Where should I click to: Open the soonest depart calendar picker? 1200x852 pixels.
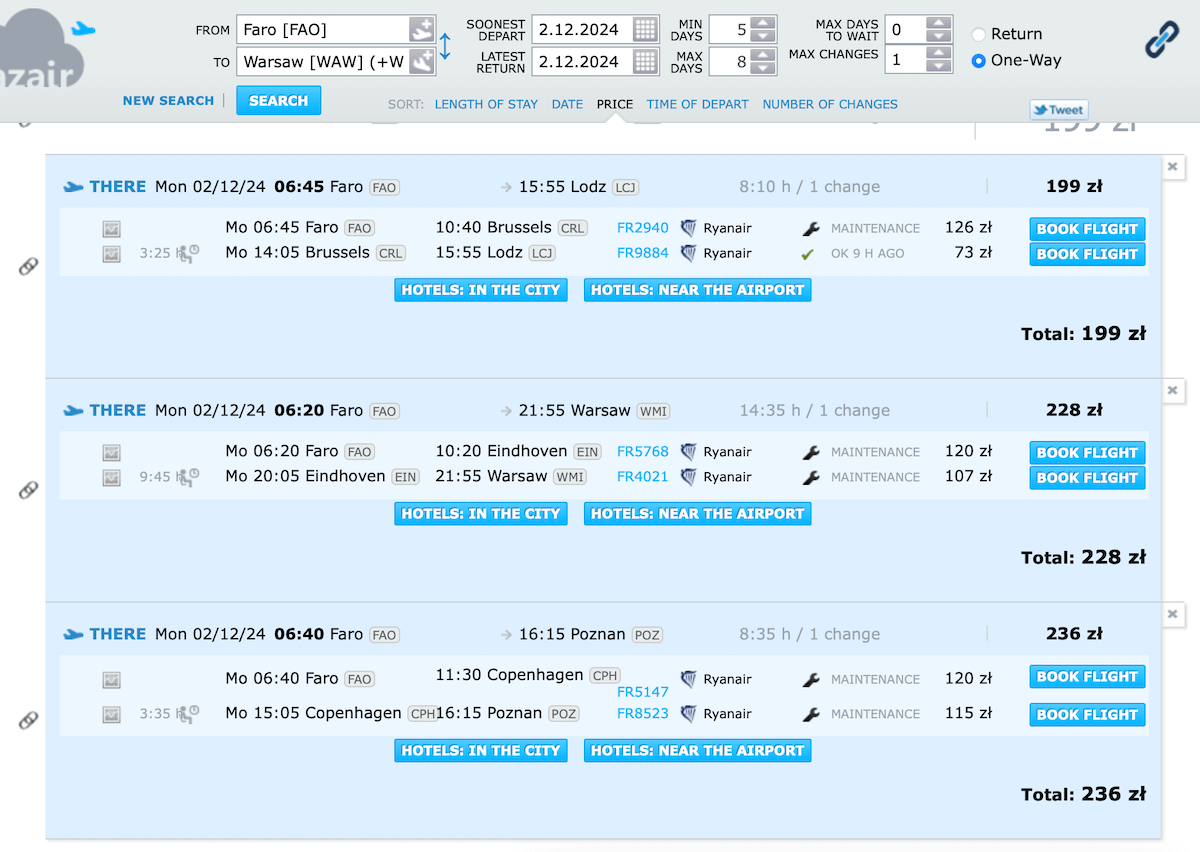pyautogui.click(x=646, y=29)
